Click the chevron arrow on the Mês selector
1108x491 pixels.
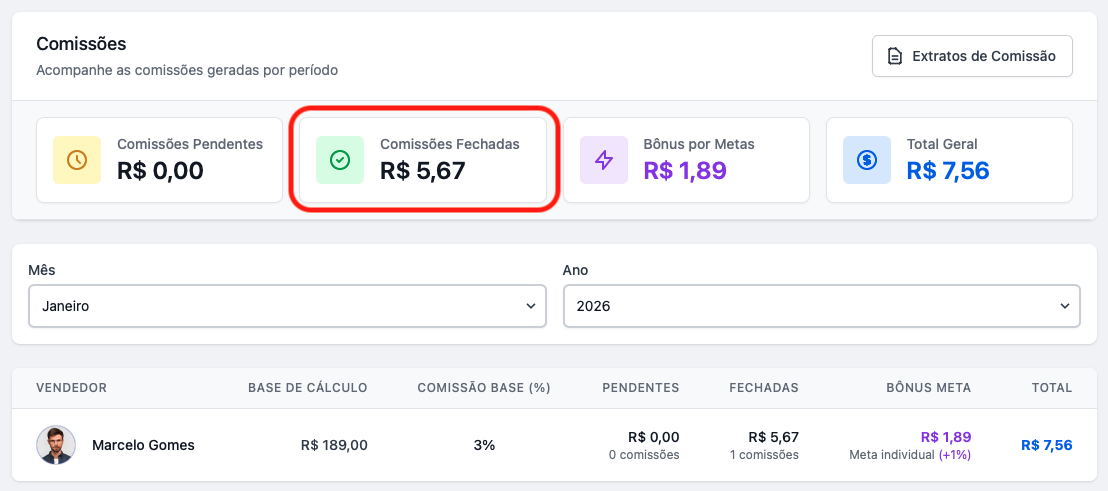click(531, 306)
